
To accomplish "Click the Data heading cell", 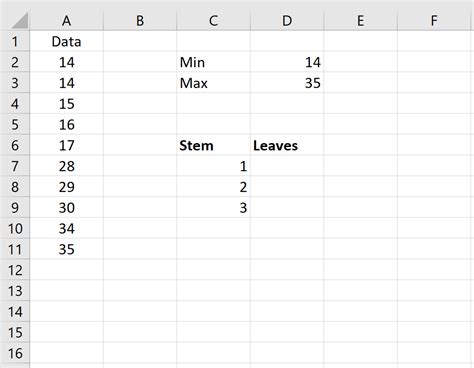I will coord(67,41).
